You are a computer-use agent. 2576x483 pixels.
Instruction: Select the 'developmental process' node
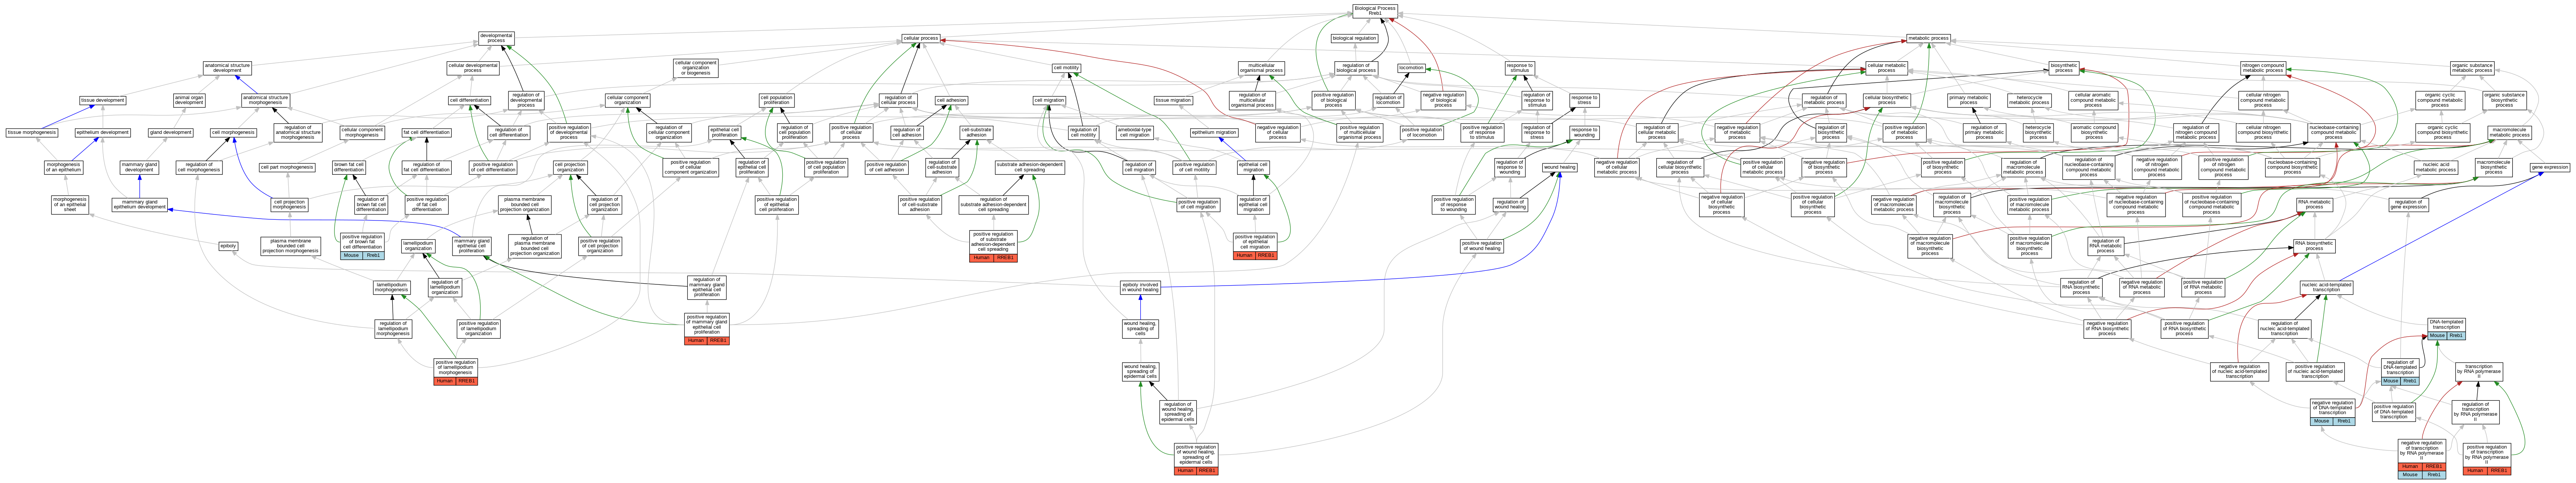496,38
